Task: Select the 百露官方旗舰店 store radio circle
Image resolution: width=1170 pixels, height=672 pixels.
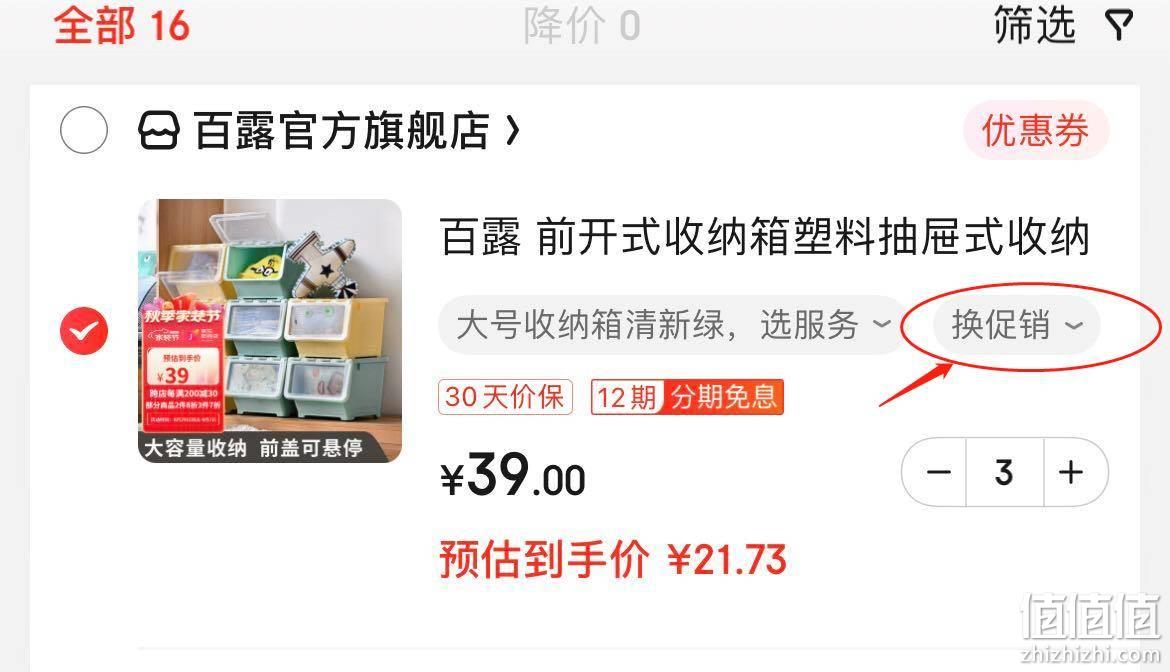Action: pos(84,131)
